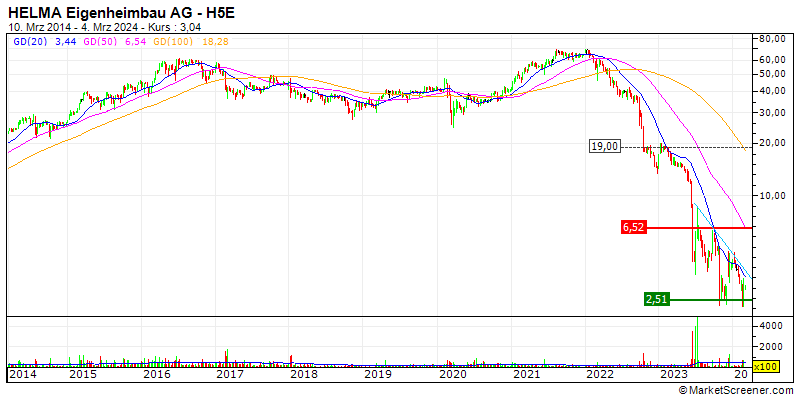Click the 60,00 price axis label
The image size is (800, 400).
pos(771,60)
